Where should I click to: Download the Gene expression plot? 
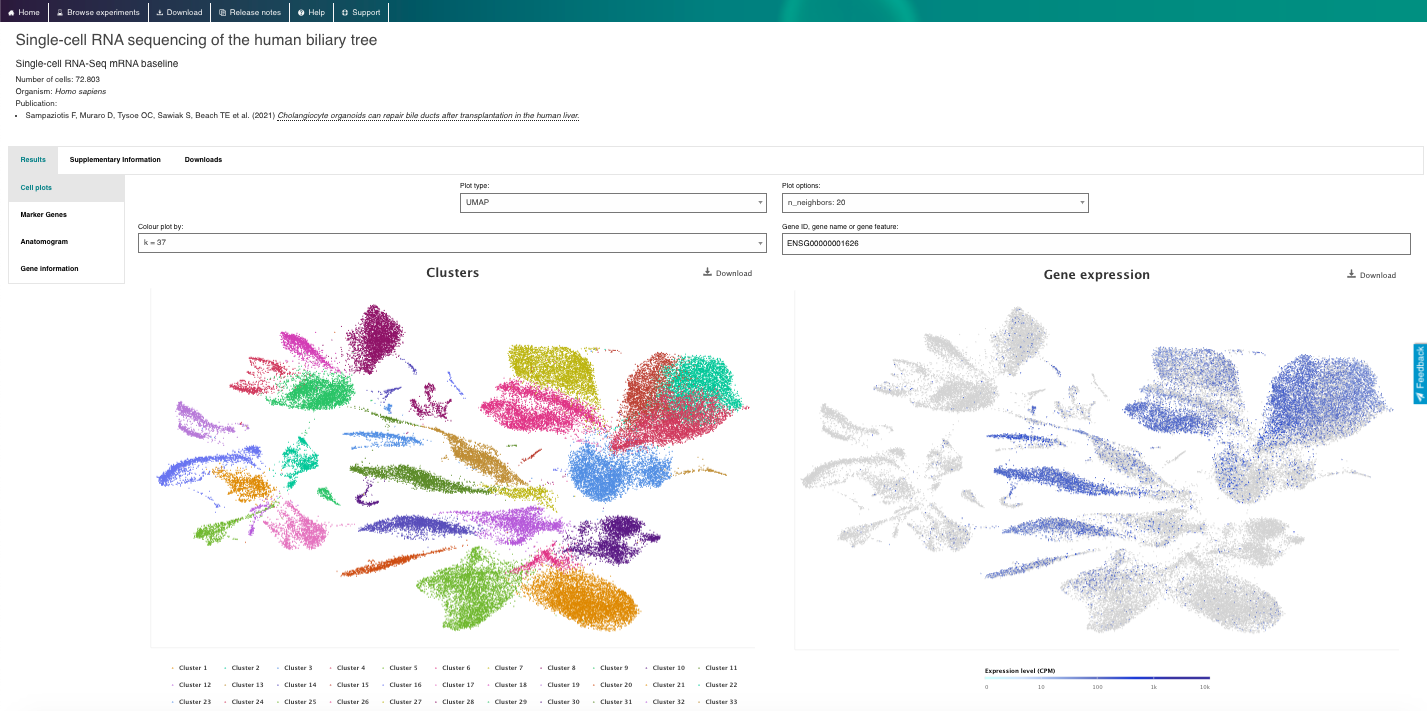[1371, 275]
